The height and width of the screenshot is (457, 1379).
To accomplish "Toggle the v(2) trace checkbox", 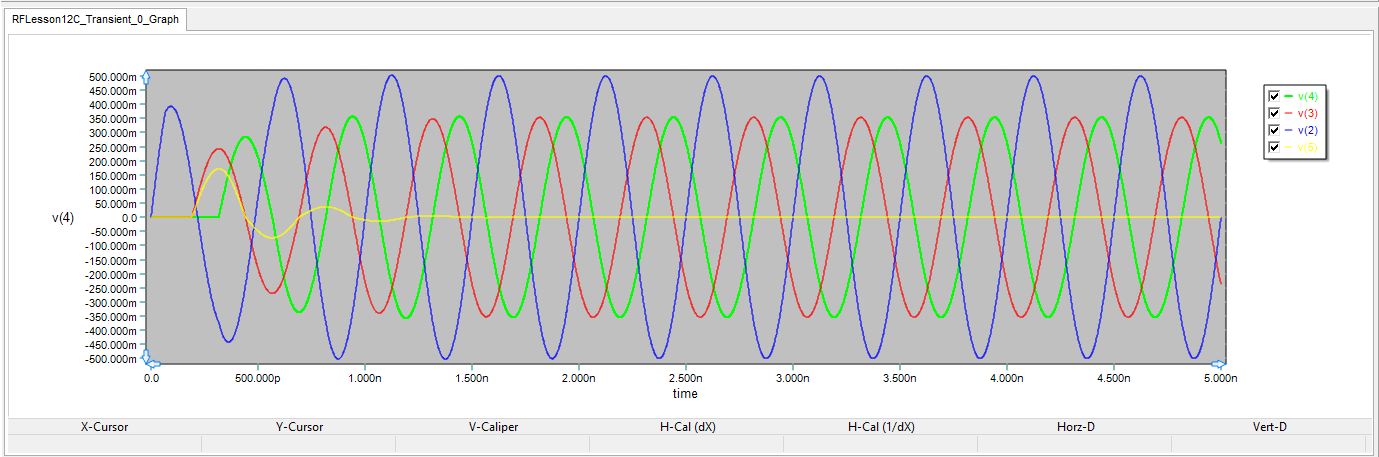I will [1274, 130].
